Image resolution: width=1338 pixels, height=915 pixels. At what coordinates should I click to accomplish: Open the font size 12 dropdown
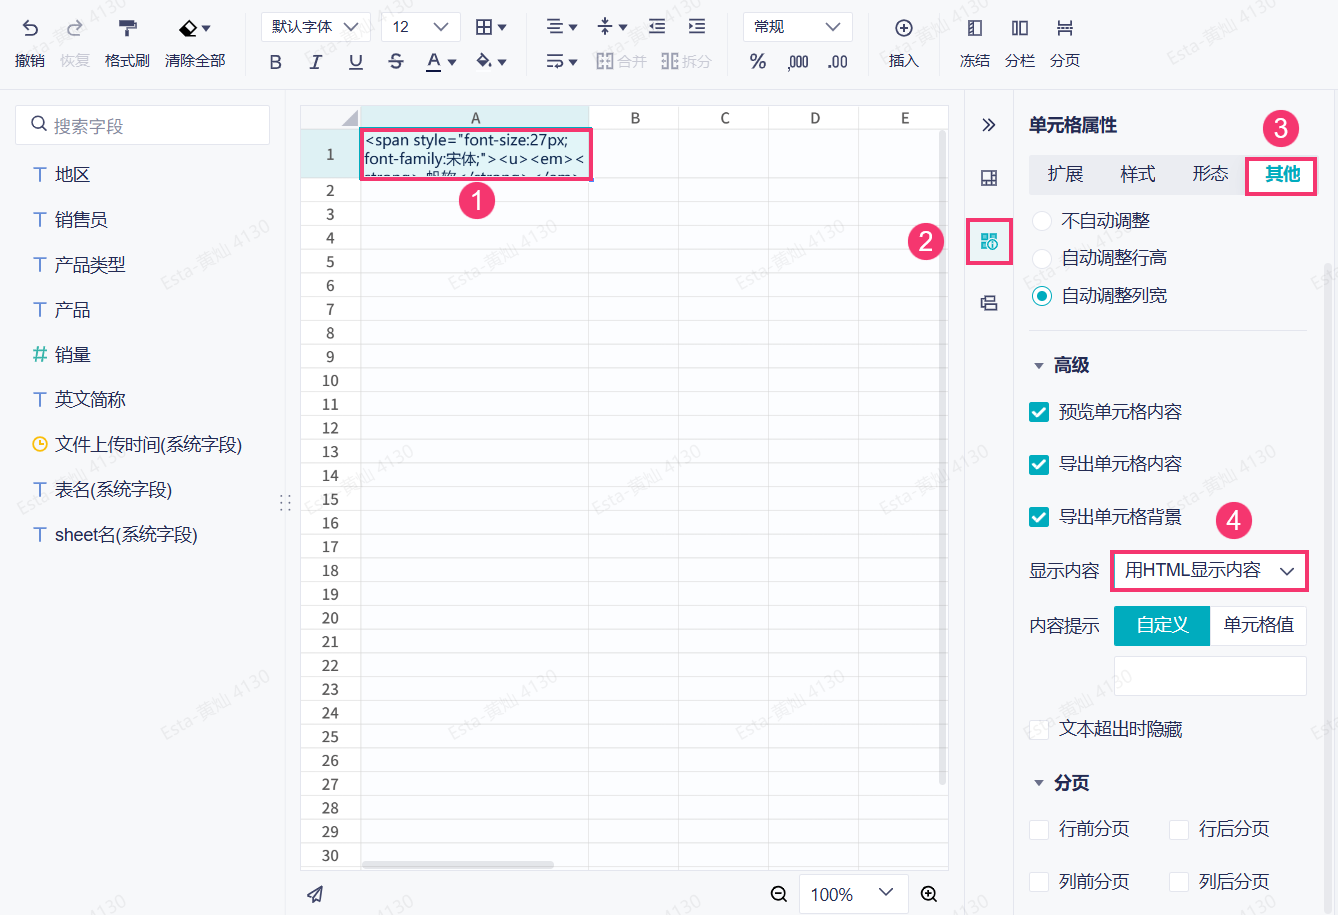(x=421, y=27)
